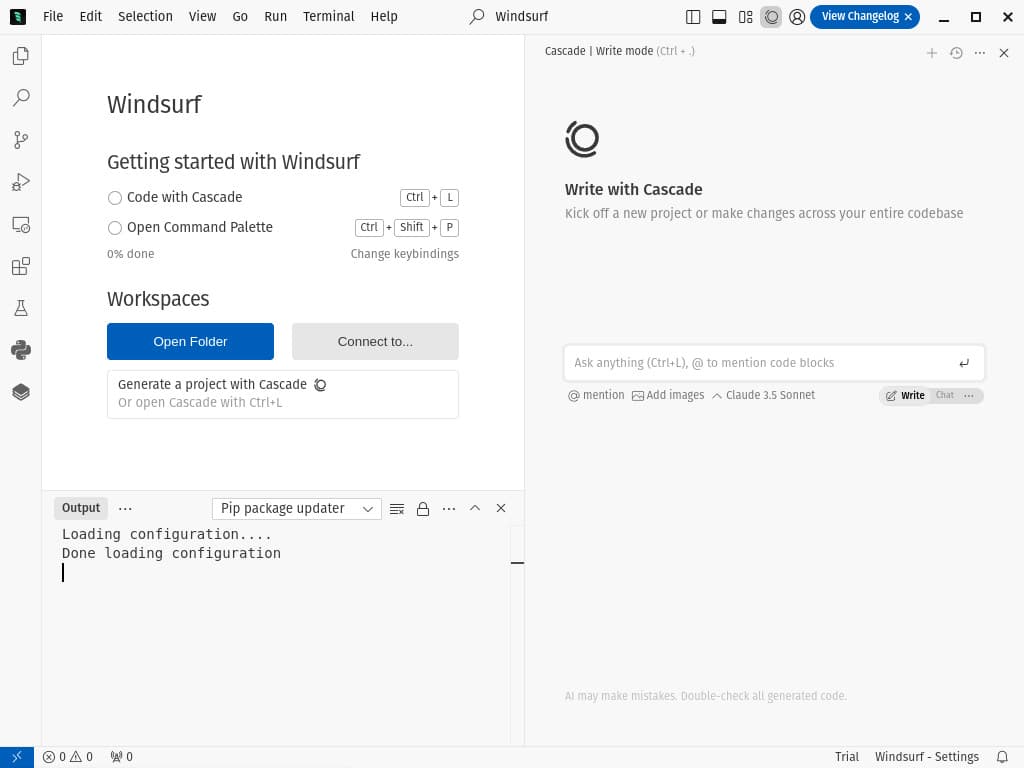Switch Cascade to Chat mode
The image size is (1024, 768).
943,396
